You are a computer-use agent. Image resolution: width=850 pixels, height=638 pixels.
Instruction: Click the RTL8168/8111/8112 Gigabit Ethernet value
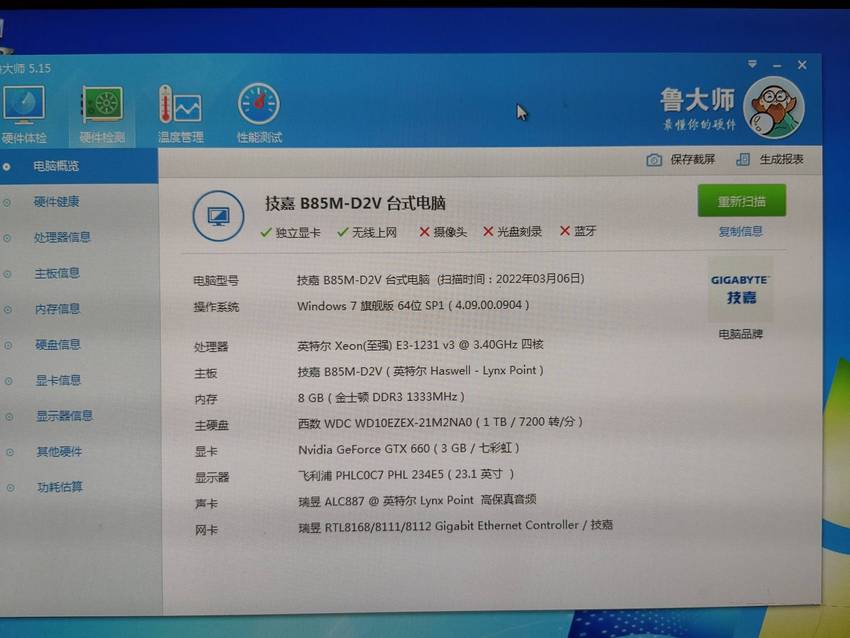pyautogui.click(x=455, y=526)
